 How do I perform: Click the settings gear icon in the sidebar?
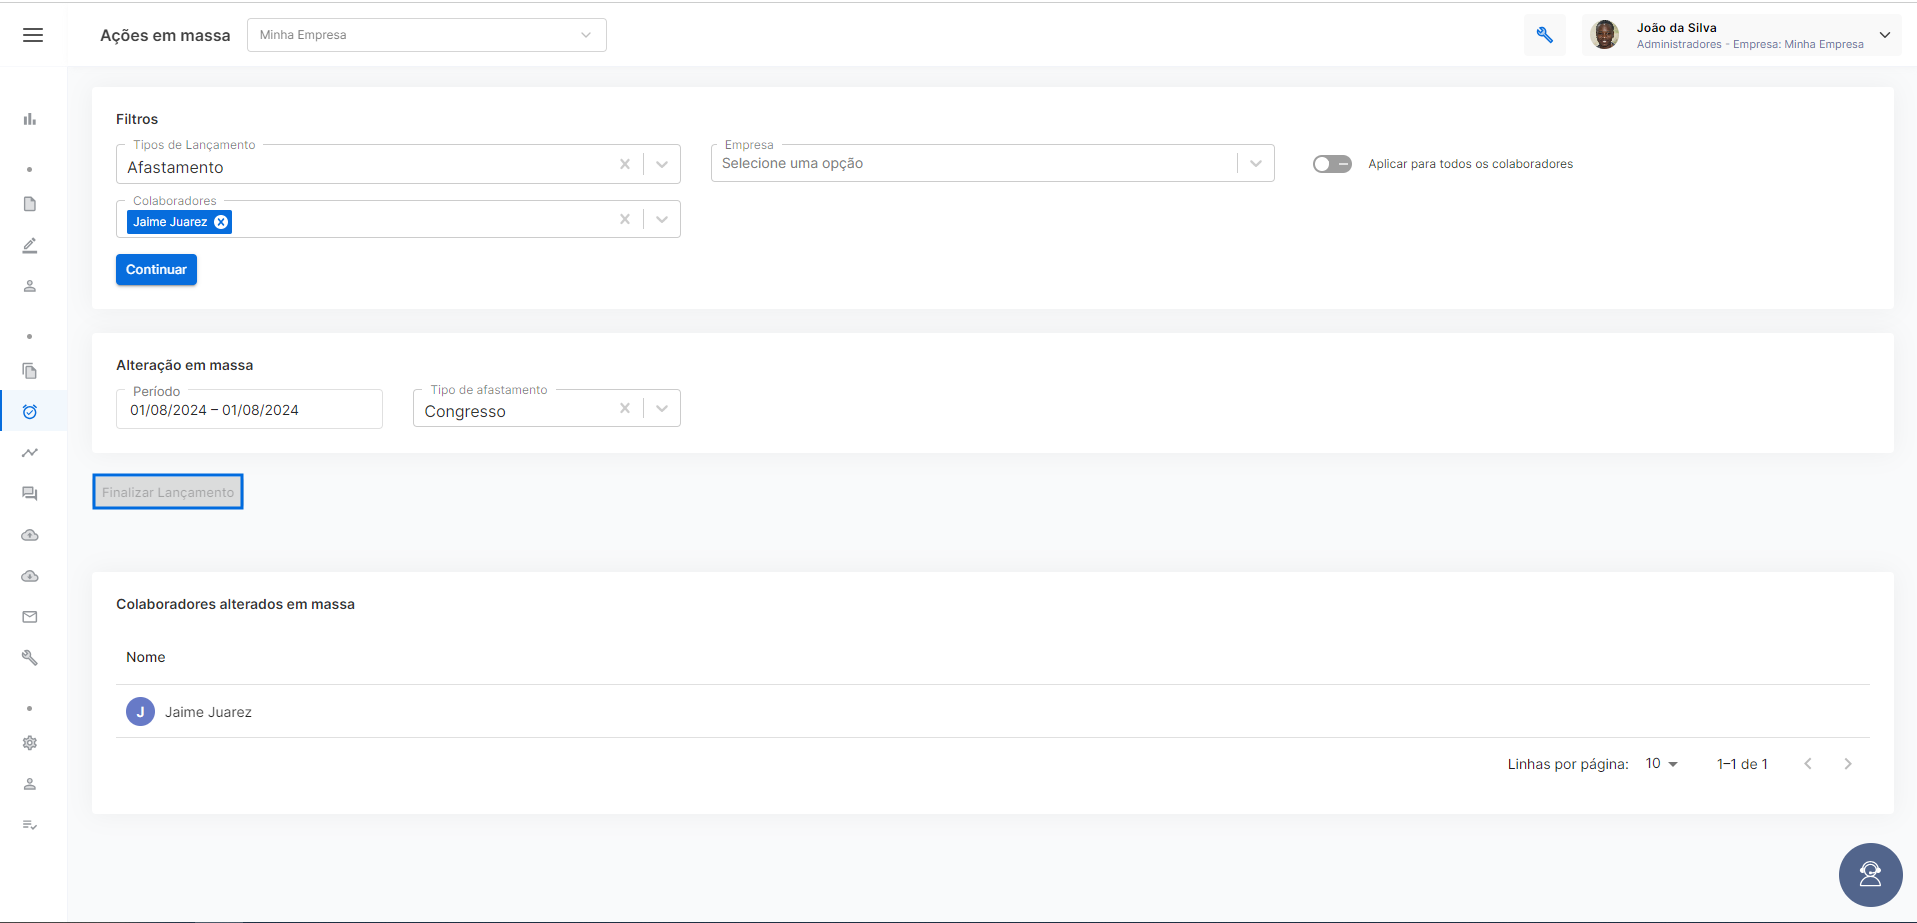tap(30, 743)
